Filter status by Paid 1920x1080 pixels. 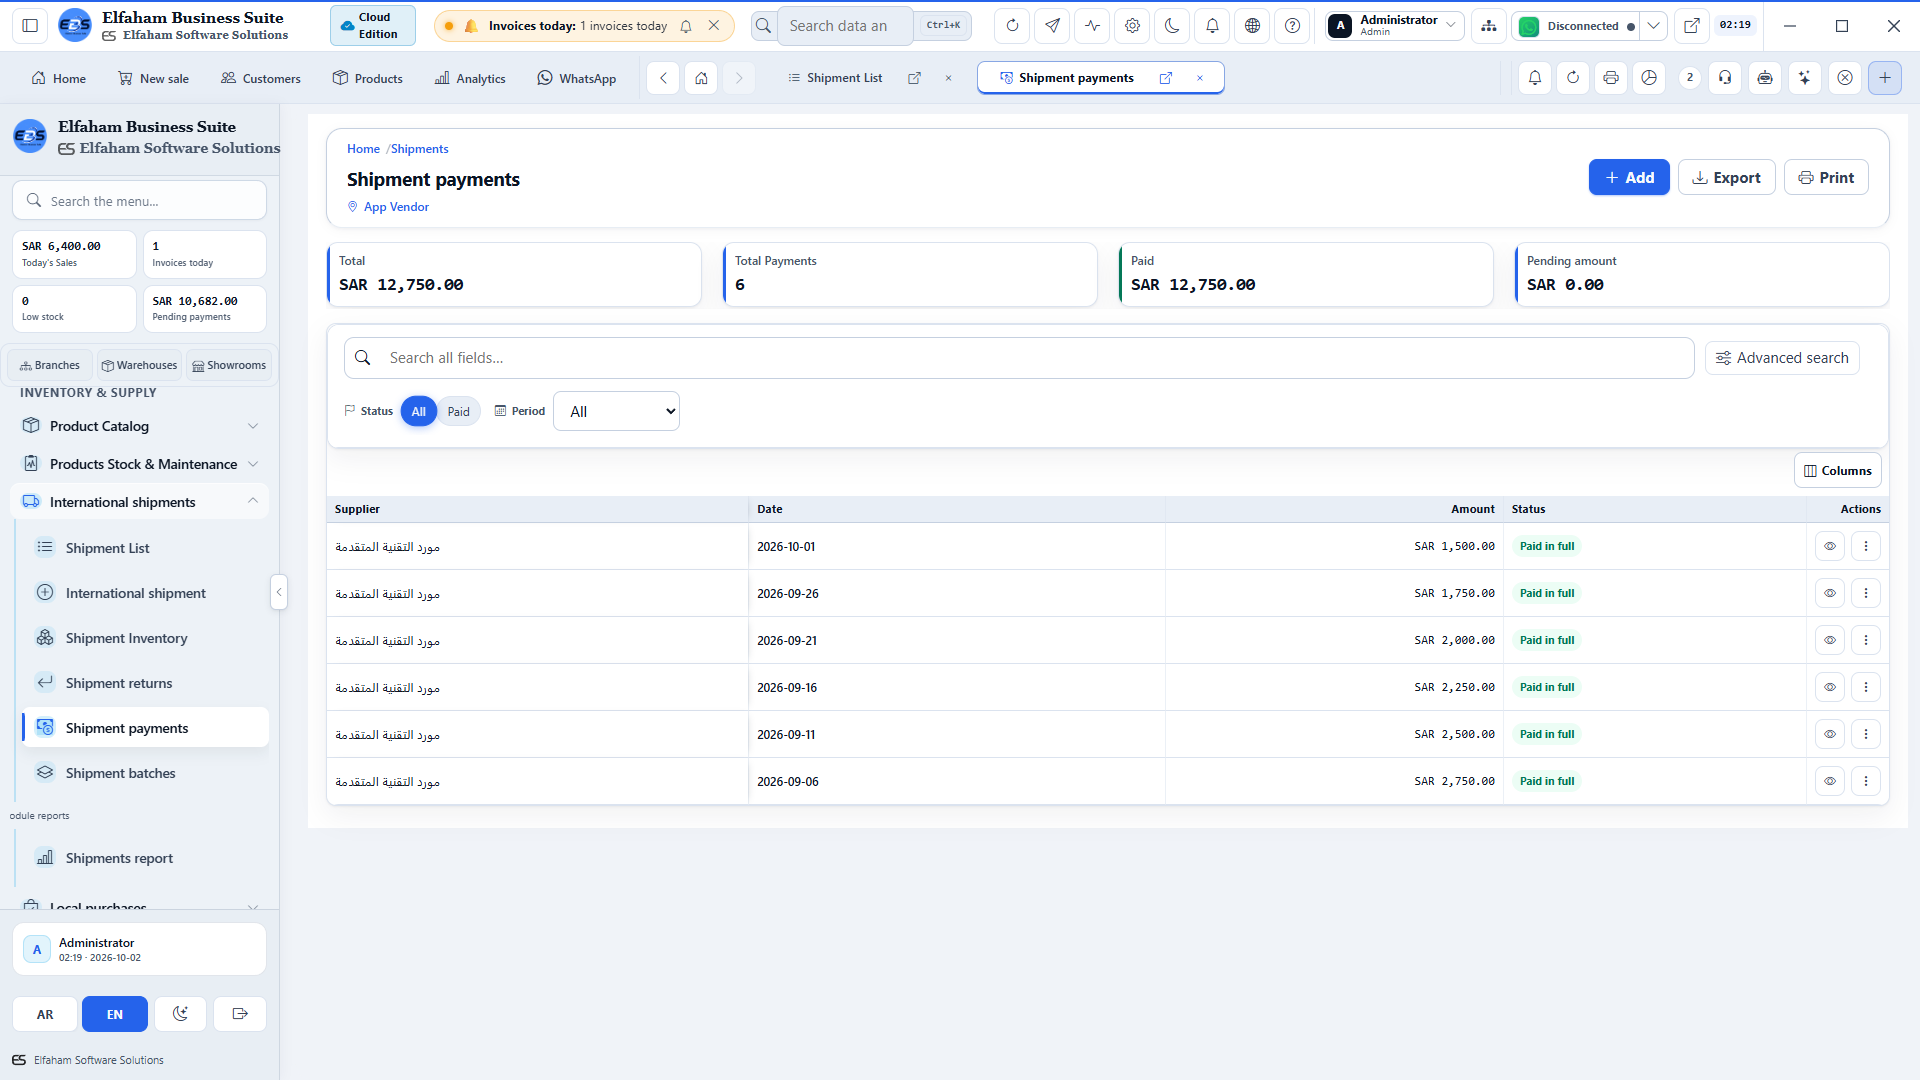pyautogui.click(x=458, y=411)
